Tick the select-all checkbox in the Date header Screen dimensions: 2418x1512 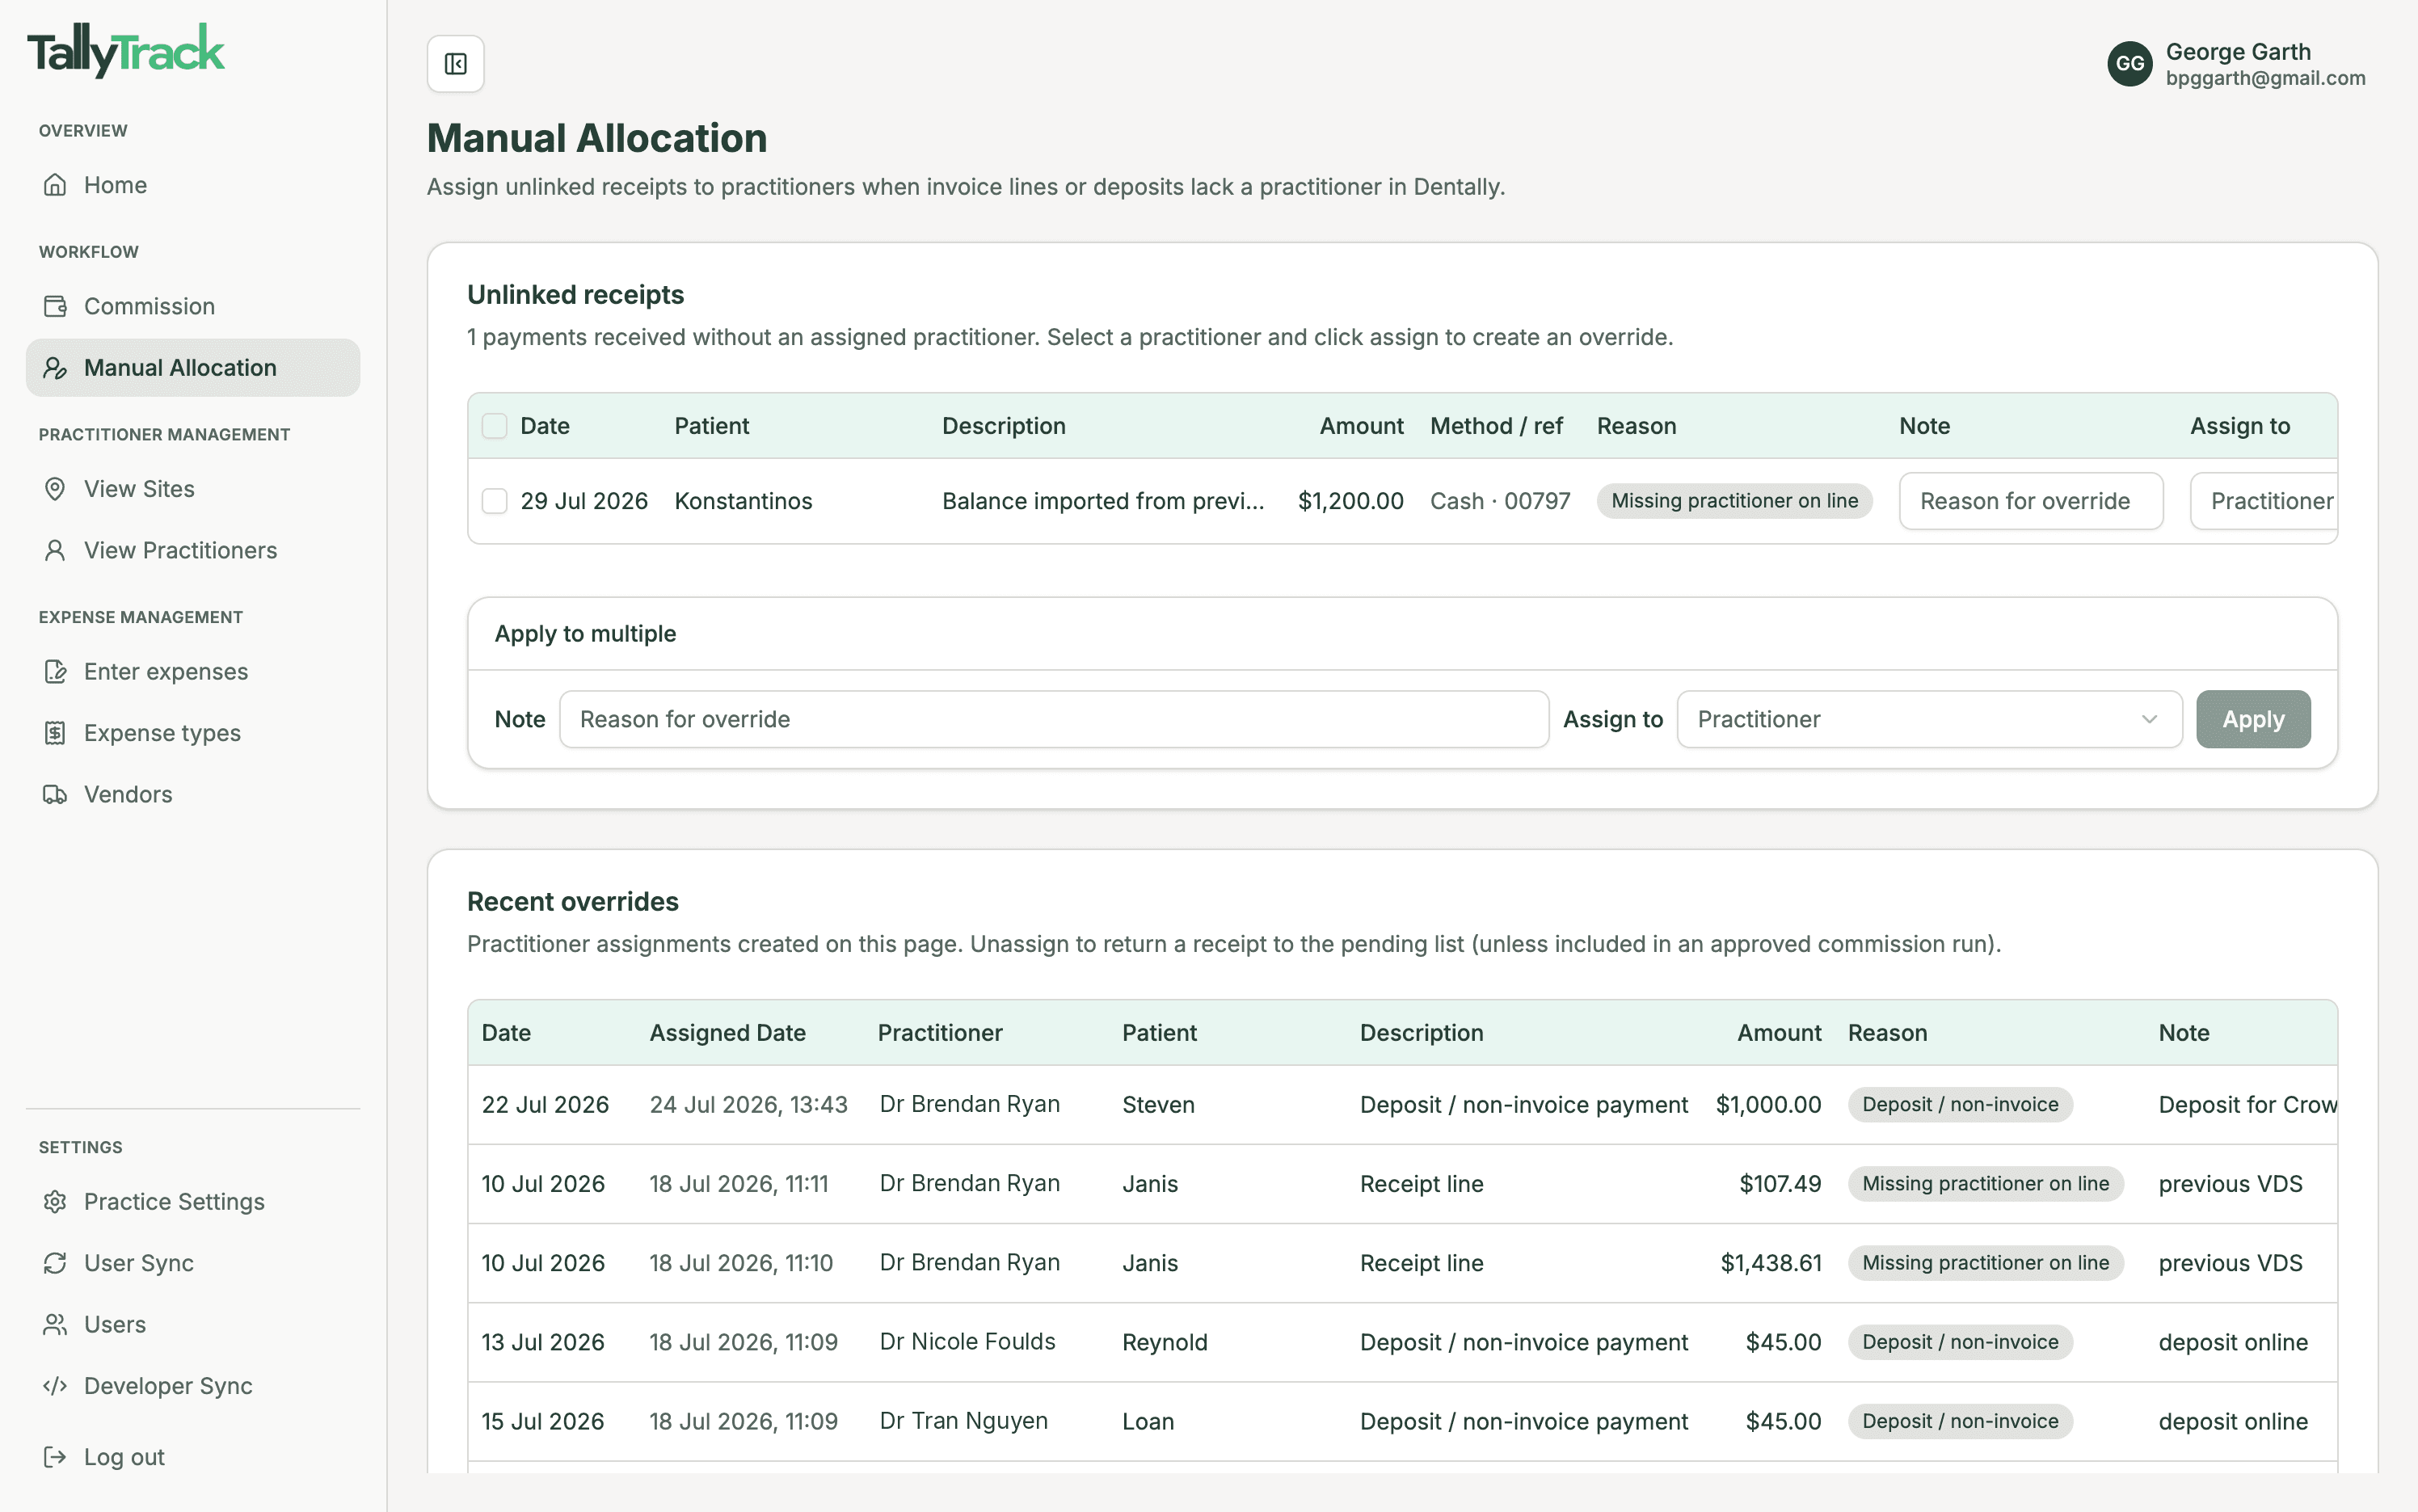(x=495, y=426)
